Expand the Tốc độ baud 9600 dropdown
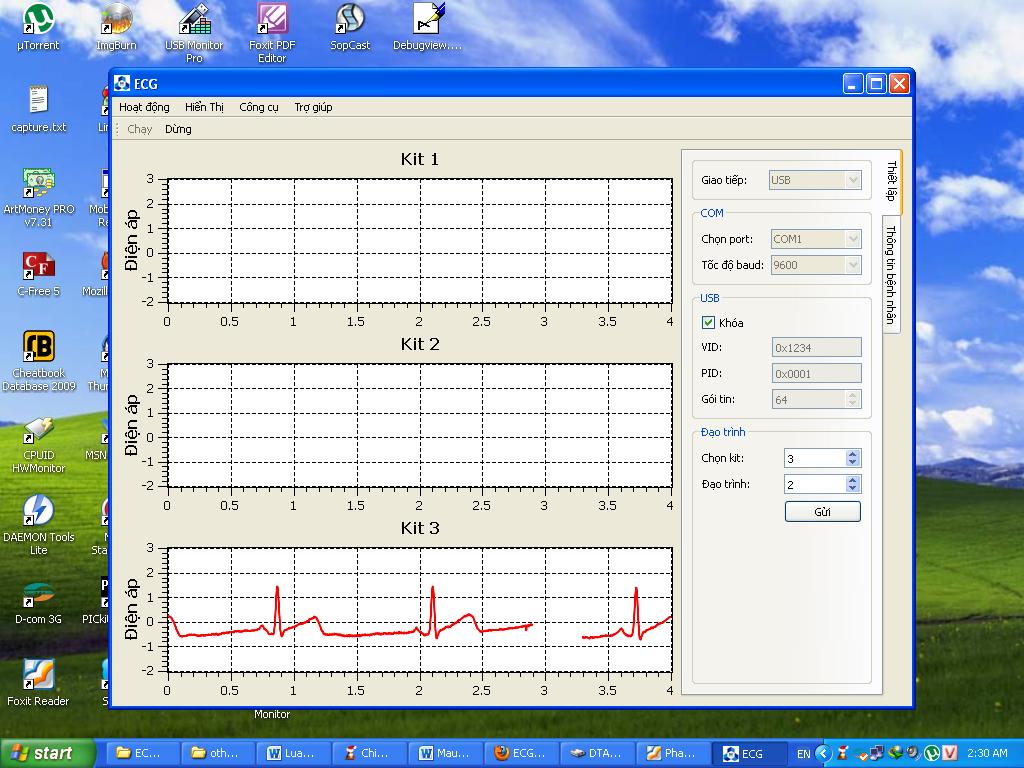The image size is (1024, 768). coord(815,265)
